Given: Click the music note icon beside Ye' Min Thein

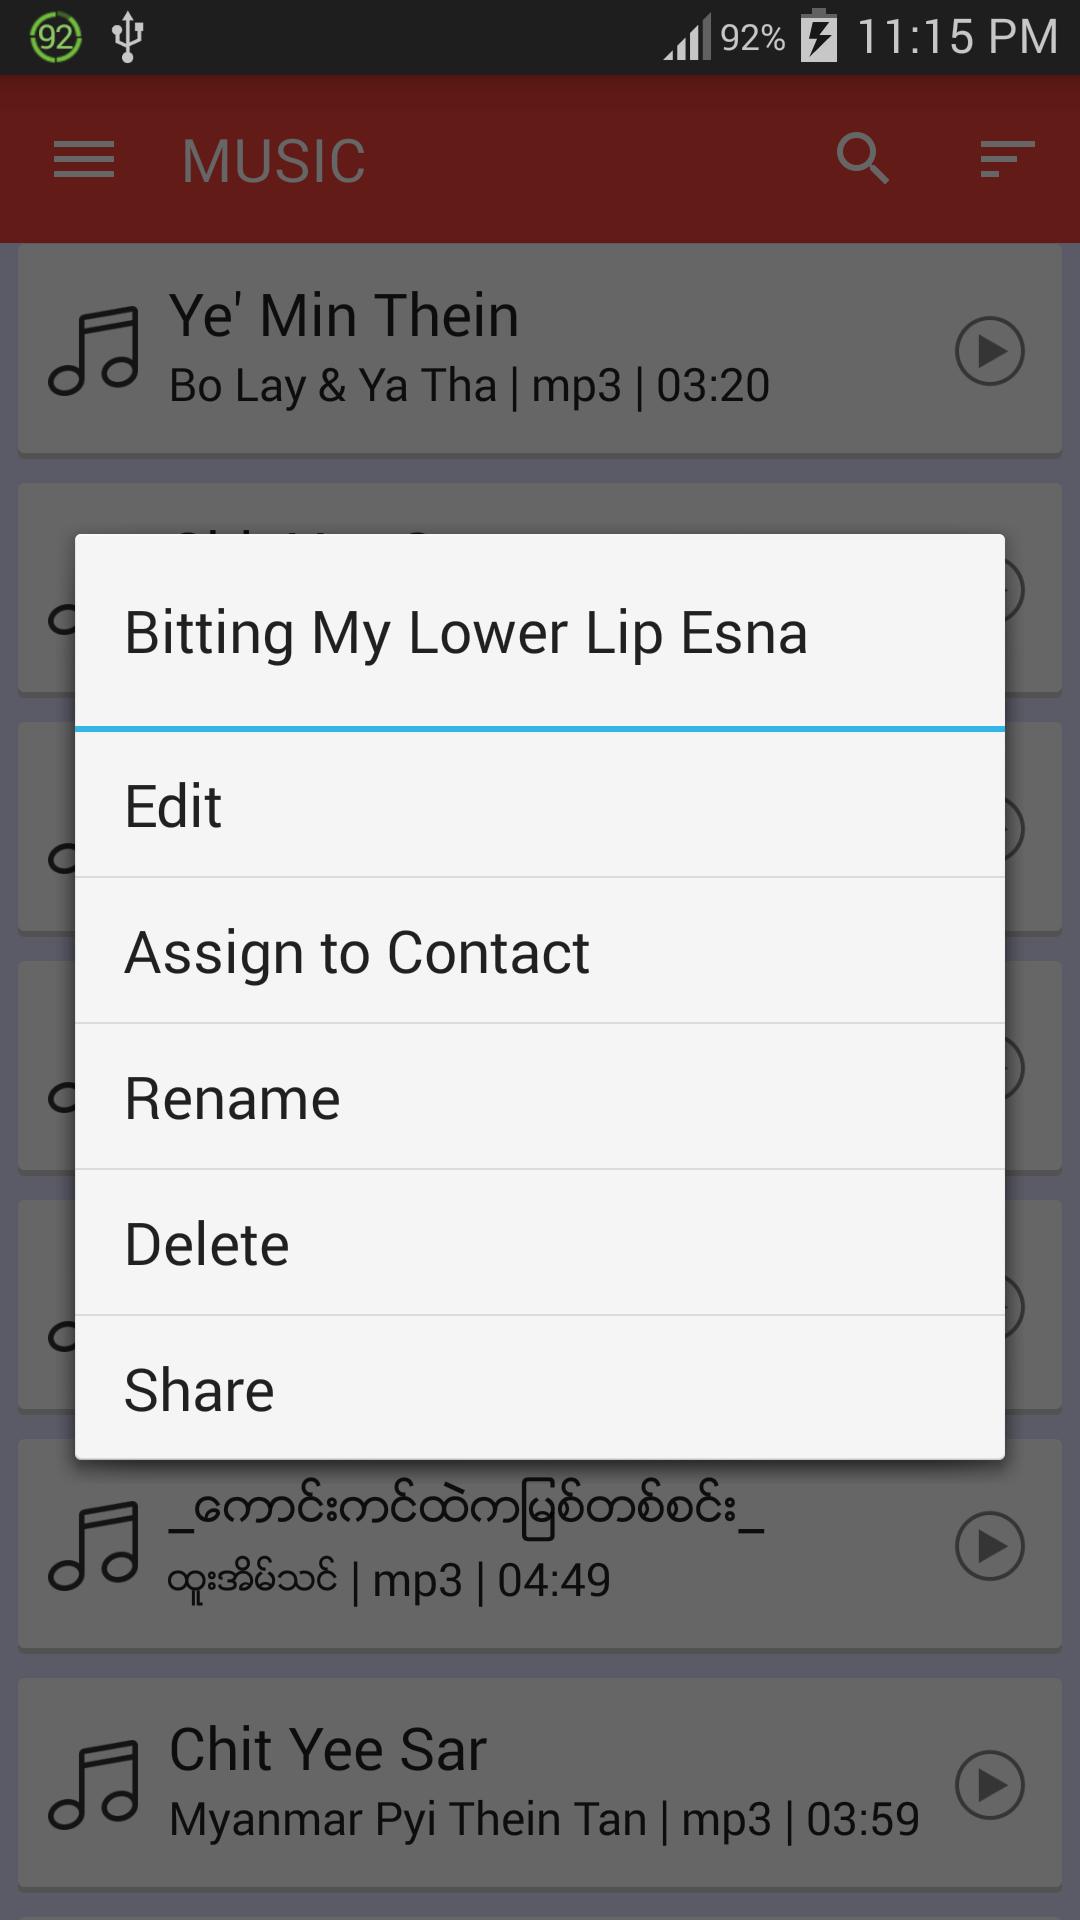Looking at the screenshot, I should pyautogui.click(x=97, y=351).
